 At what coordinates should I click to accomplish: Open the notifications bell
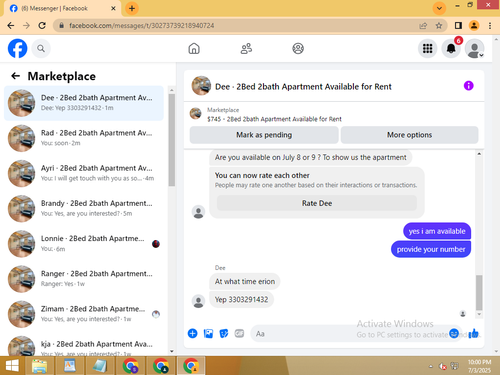pos(451,49)
